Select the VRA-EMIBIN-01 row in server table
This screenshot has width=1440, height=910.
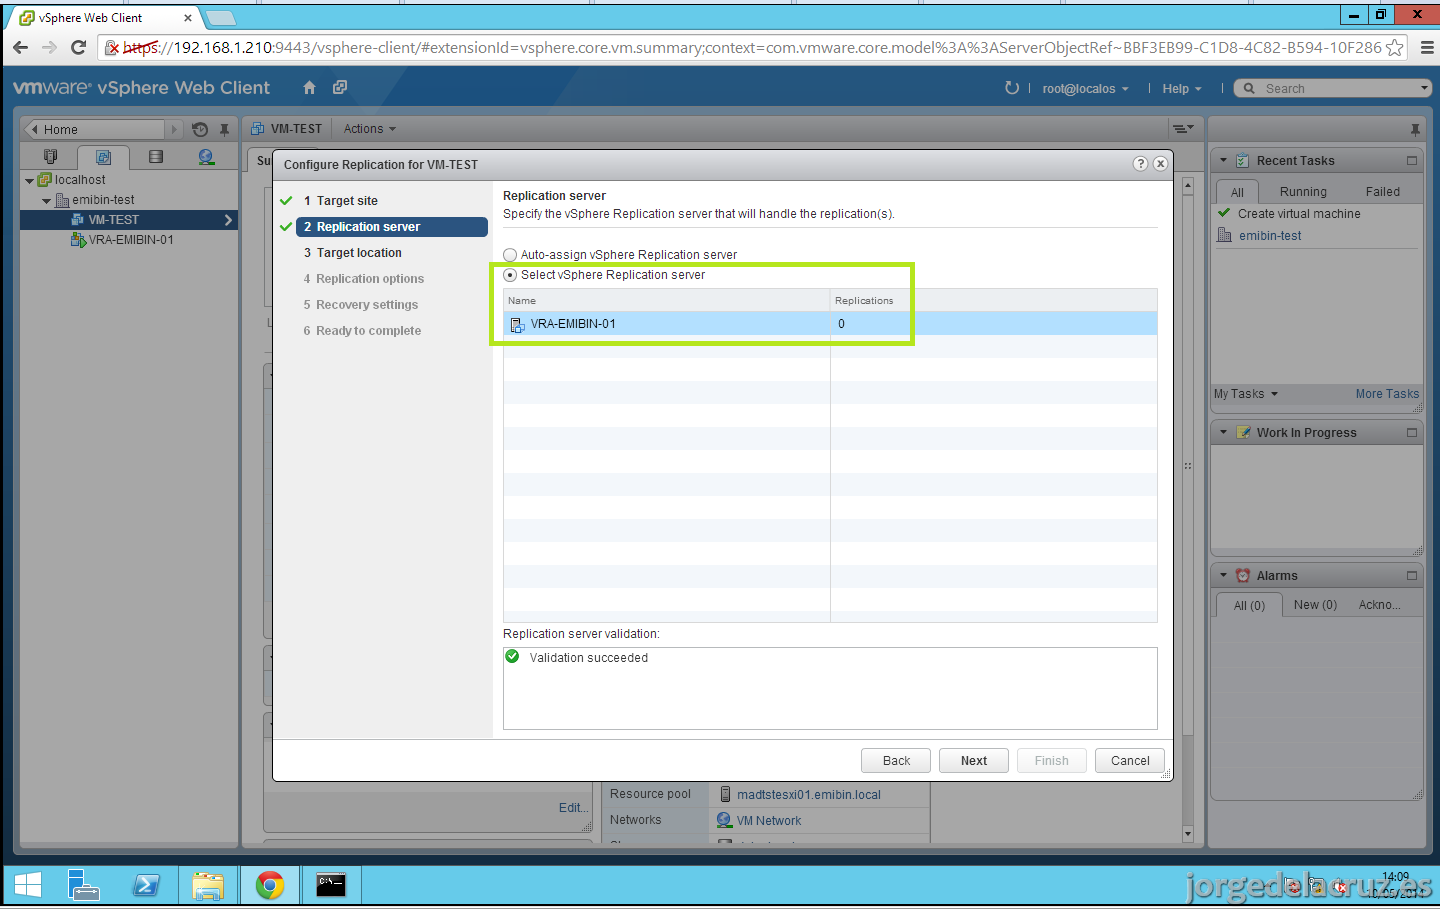(830, 324)
